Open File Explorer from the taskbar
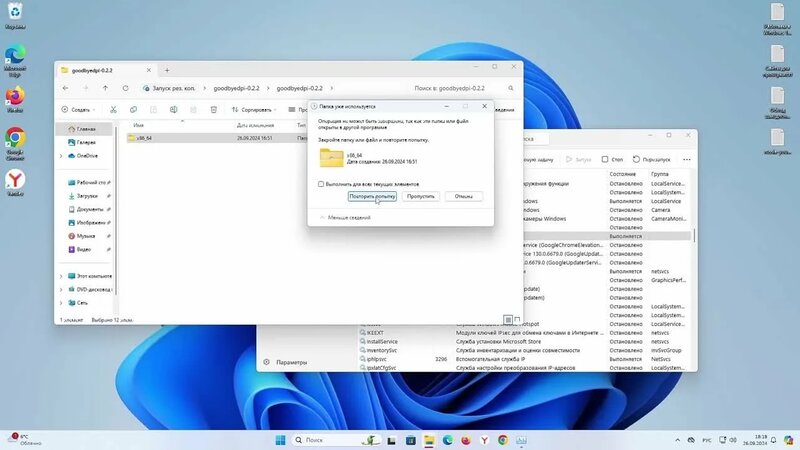This screenshot has height=450, width=800. (429, 440)
